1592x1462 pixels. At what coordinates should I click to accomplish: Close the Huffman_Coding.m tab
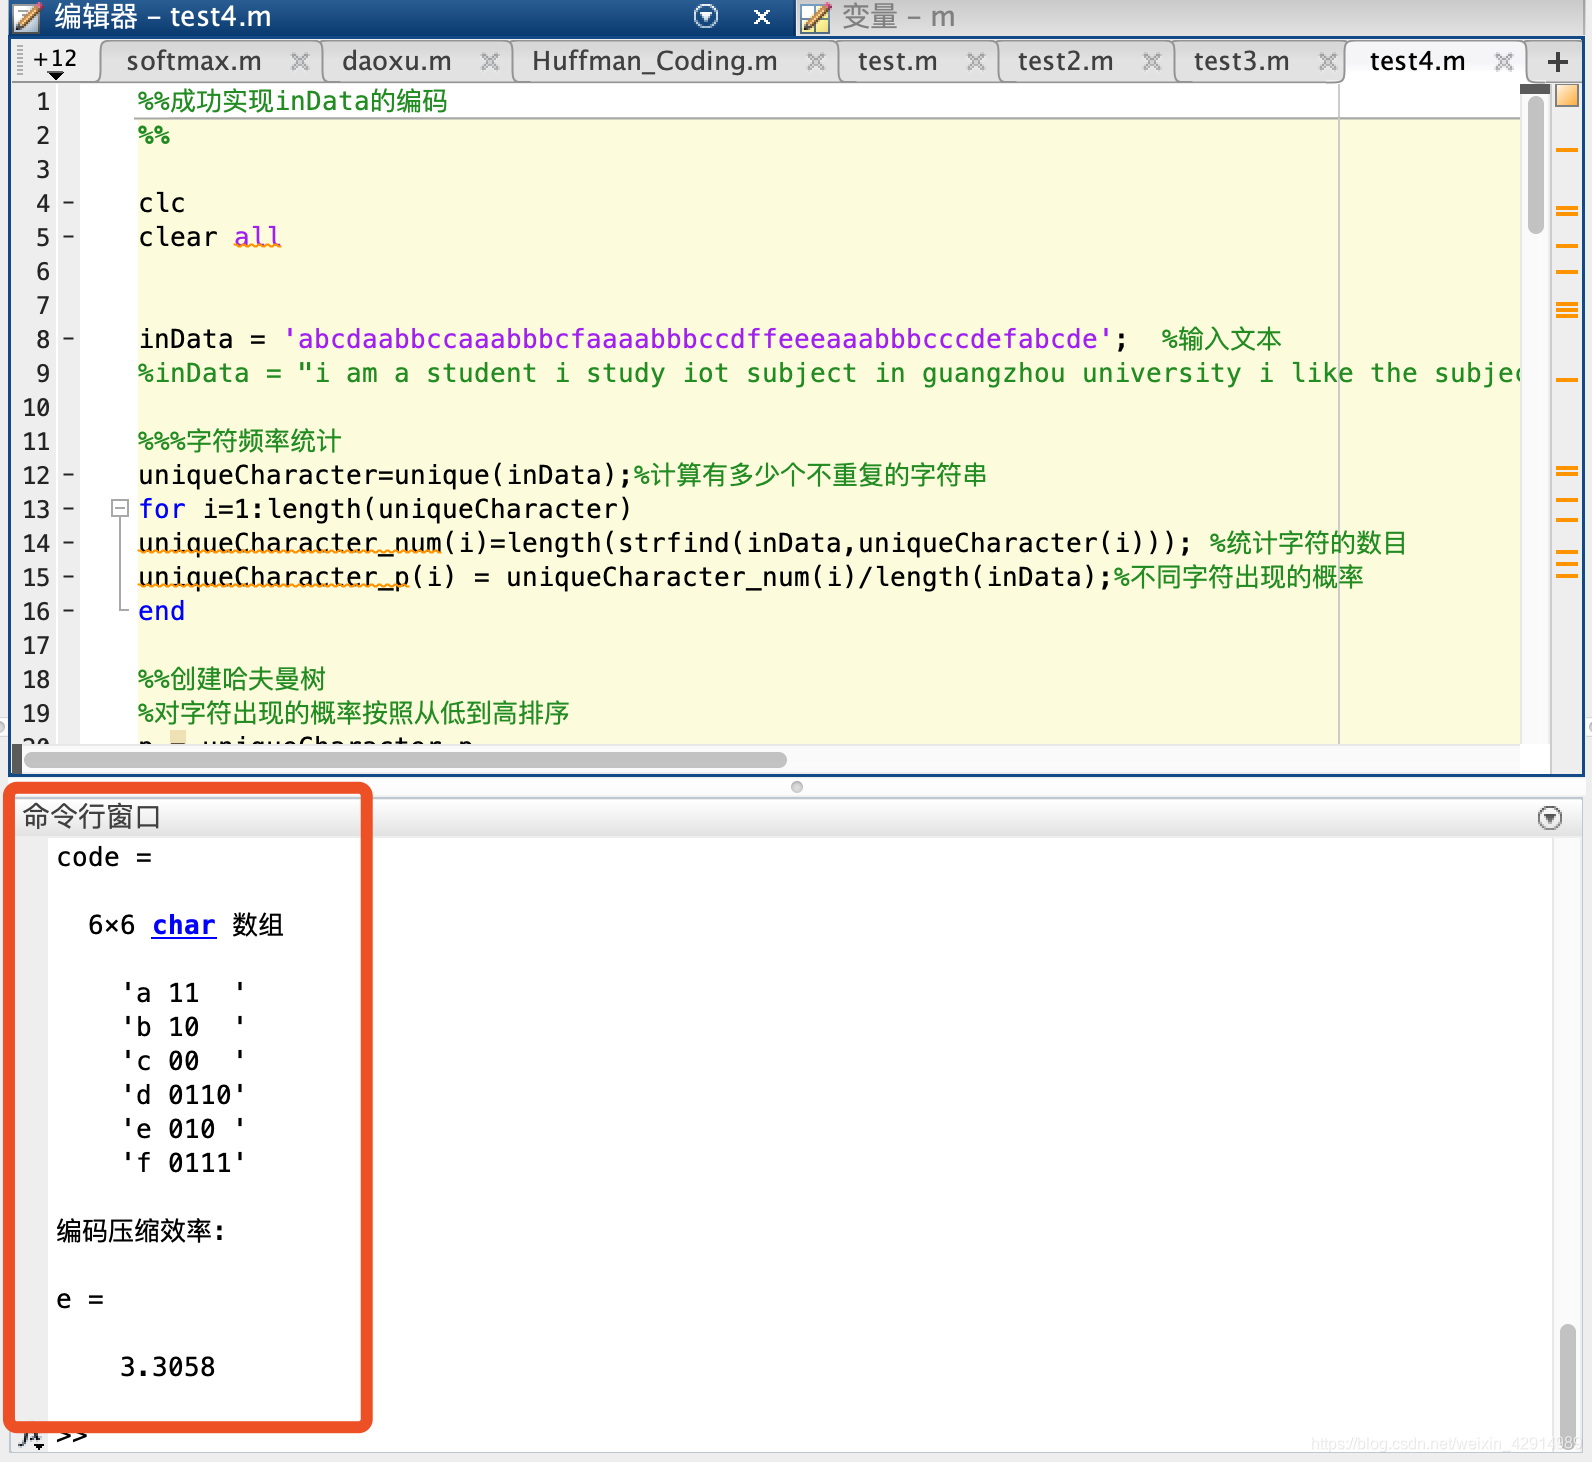pyautogui.click(x=815, y=62)
